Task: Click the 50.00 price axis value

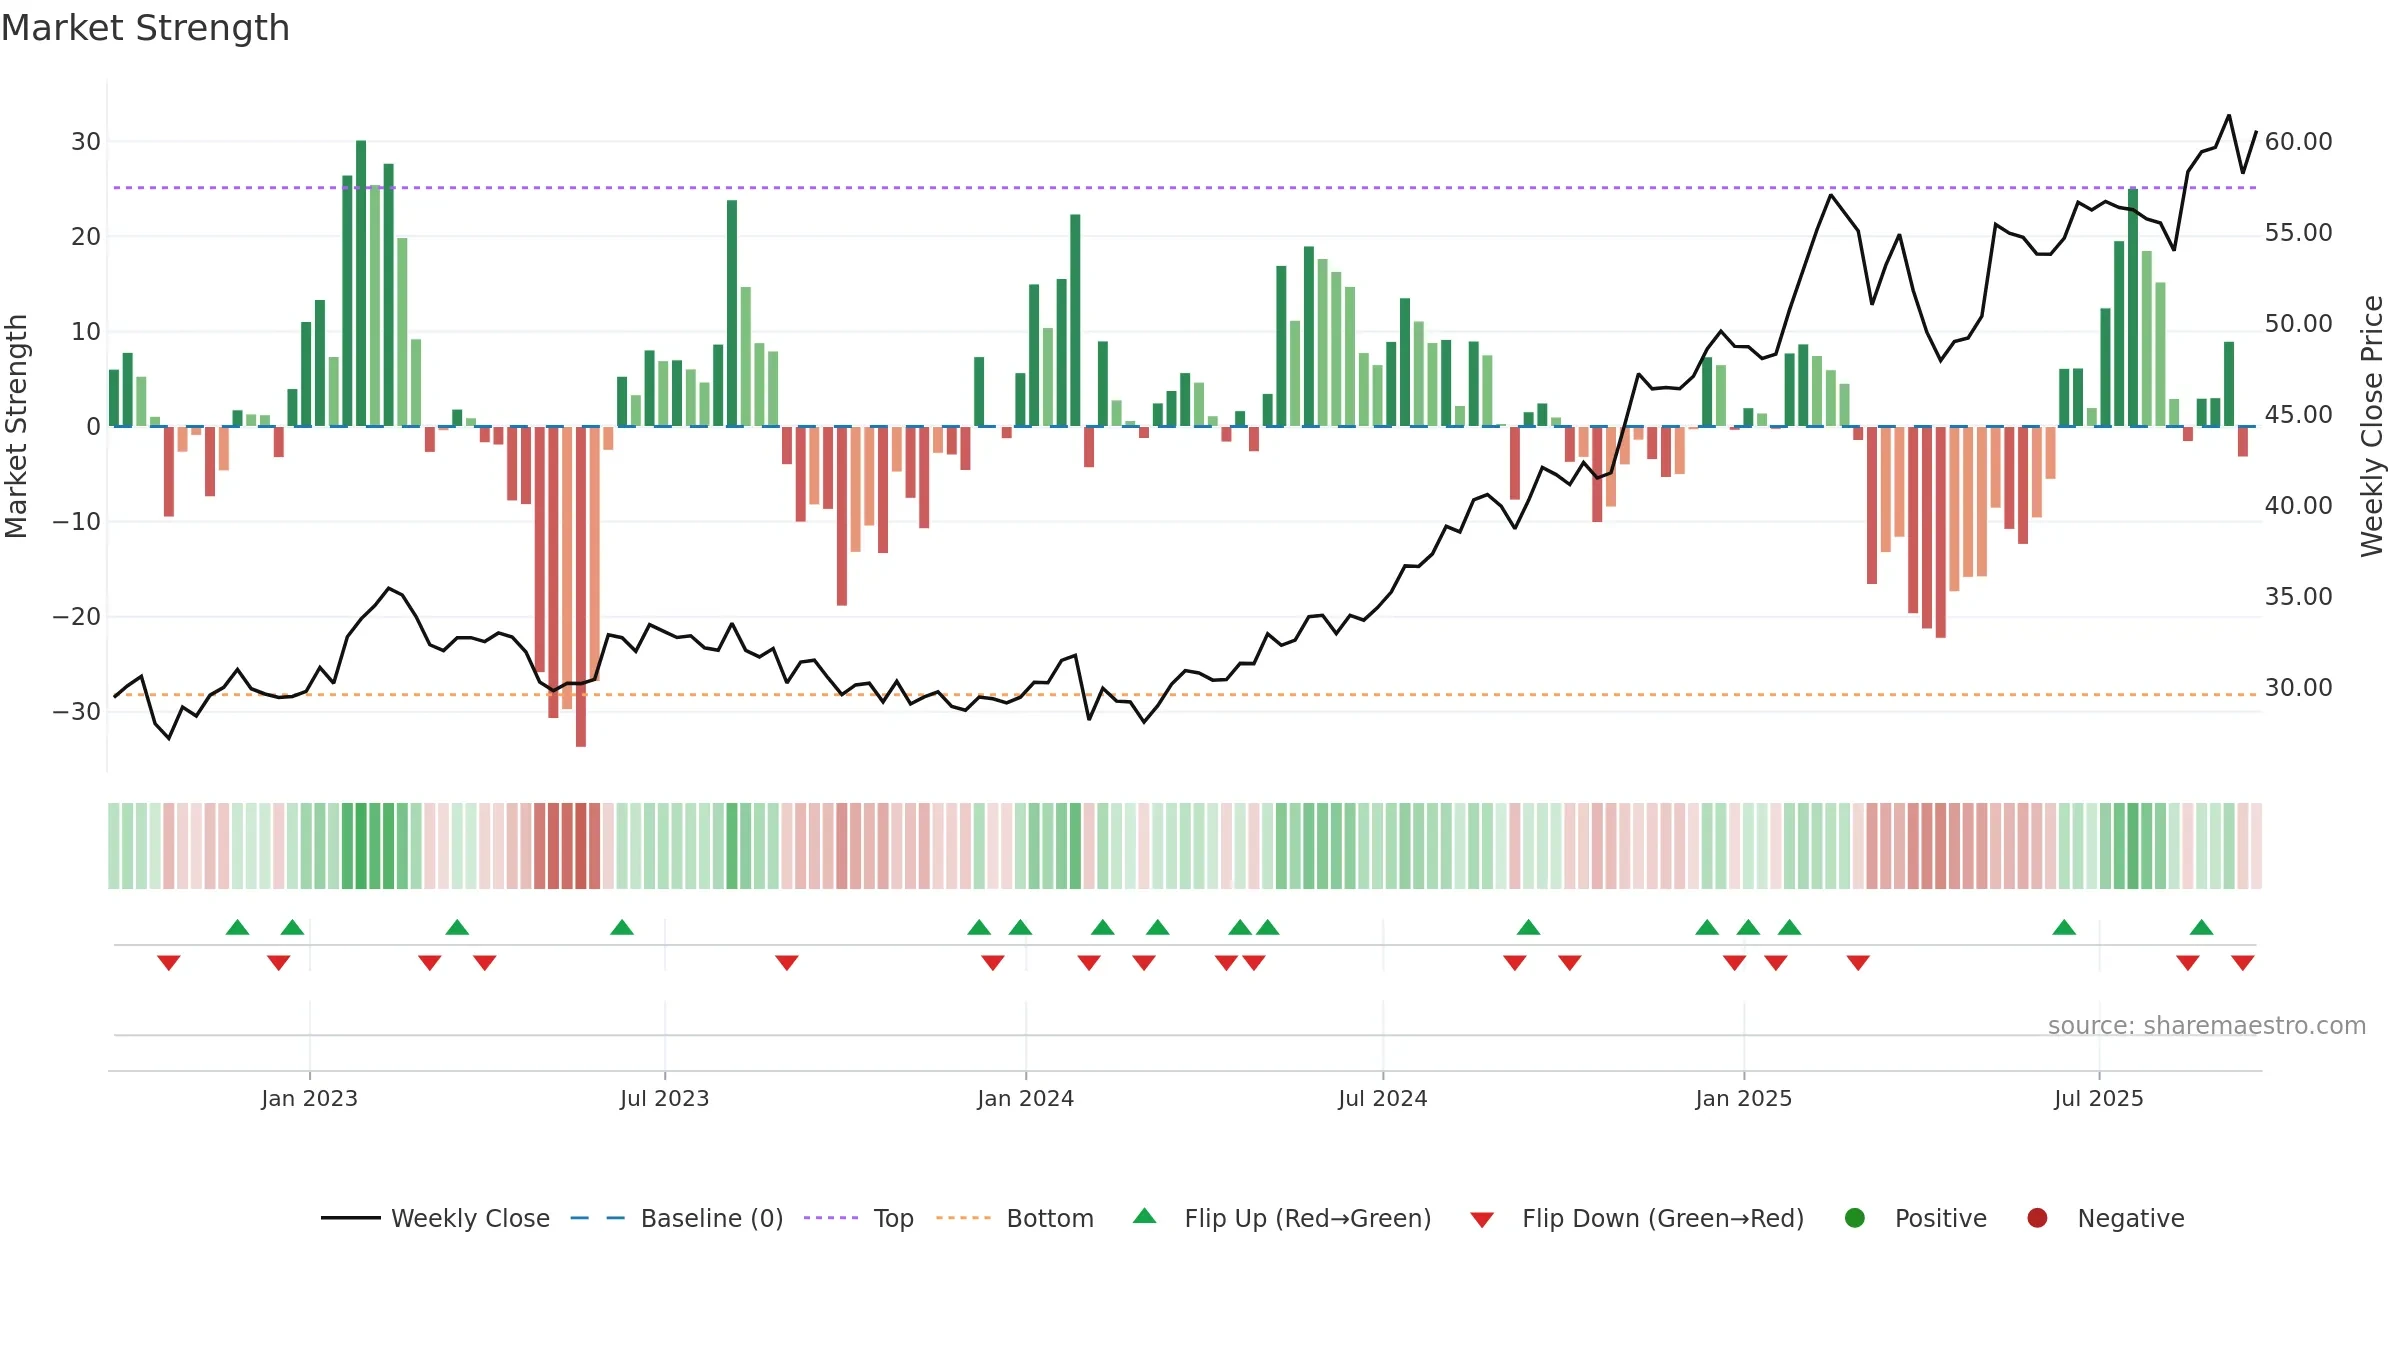Action: [x=2298, y=324]
